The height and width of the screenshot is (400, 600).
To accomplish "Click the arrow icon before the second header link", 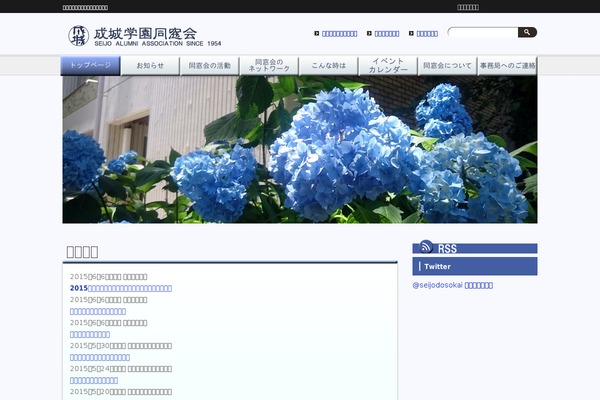I will point(369,34).
